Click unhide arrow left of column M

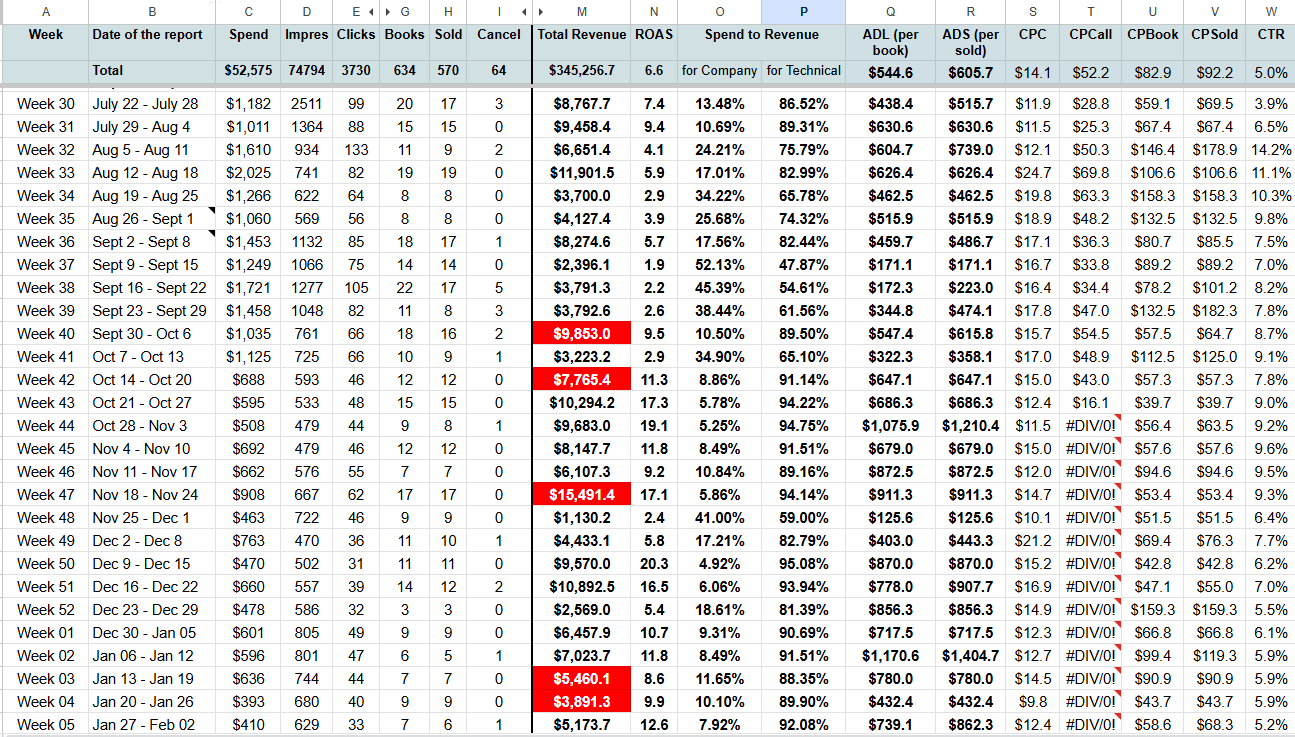540,12
